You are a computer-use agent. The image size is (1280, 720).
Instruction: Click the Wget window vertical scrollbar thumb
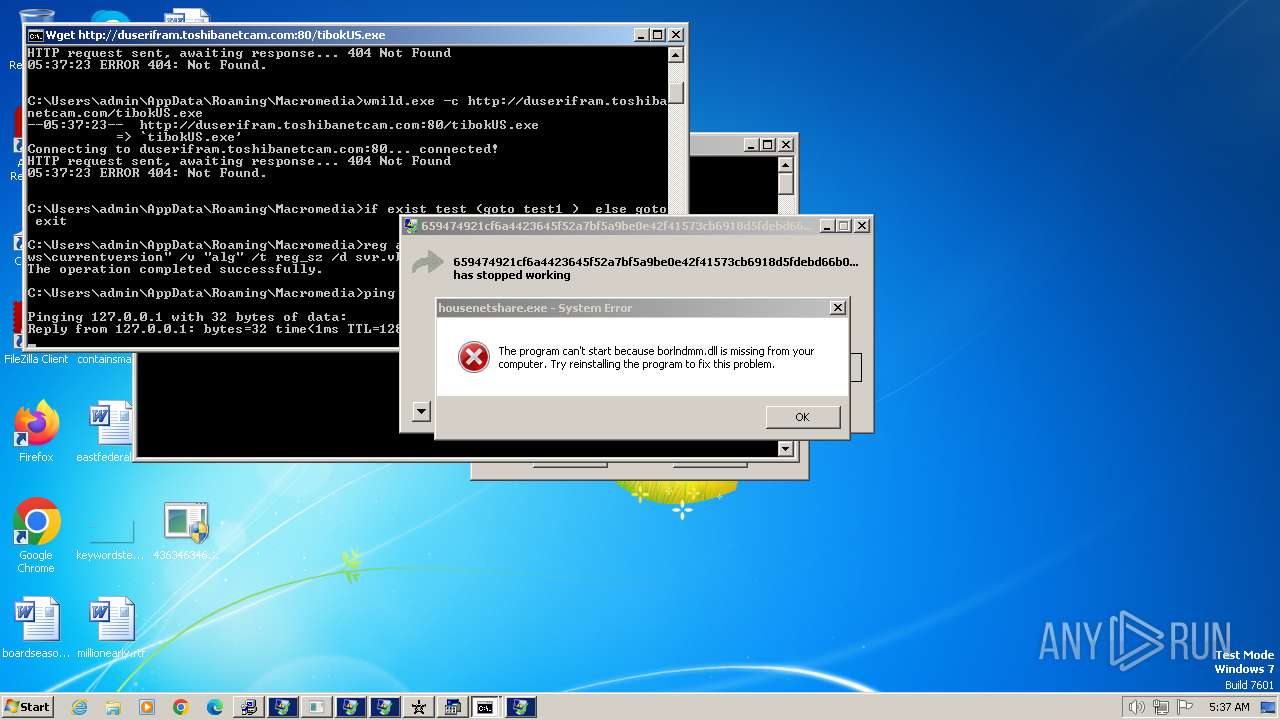[676, 92]
